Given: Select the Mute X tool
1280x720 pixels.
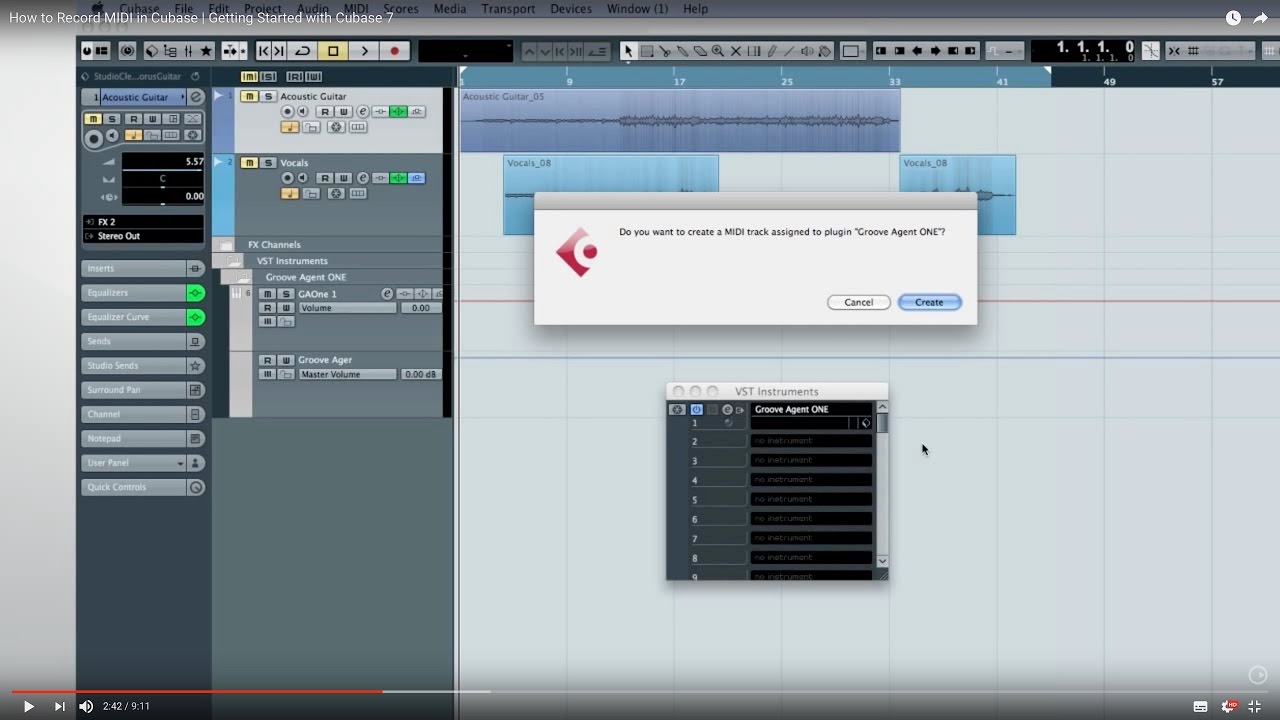Looking at the screenshot, I should click(736, 51).
